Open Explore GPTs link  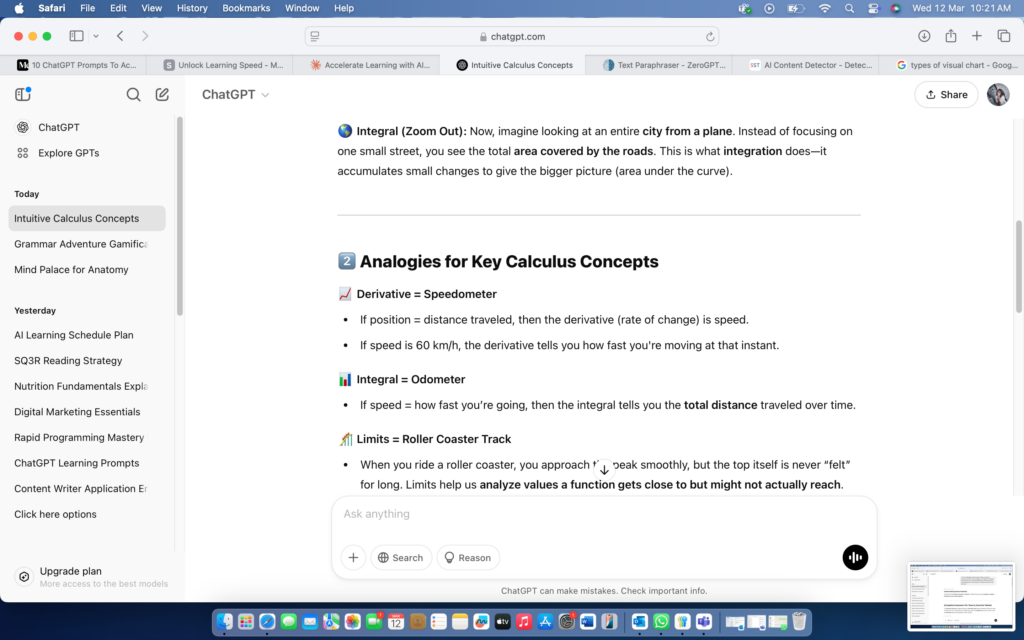pyautogui.click(x=68, y=153)
